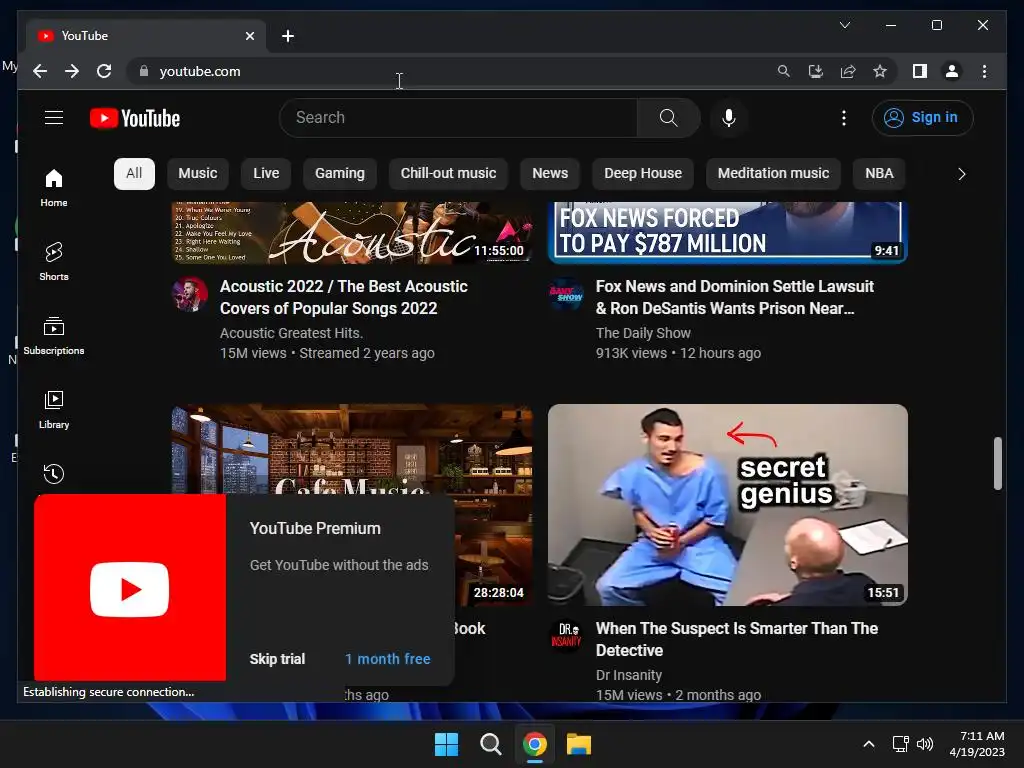The width and height of the screenshot is (1024, 768).
Task: Open Chrome profile icon
Action: pyautogui.click(x=952, y=71)
